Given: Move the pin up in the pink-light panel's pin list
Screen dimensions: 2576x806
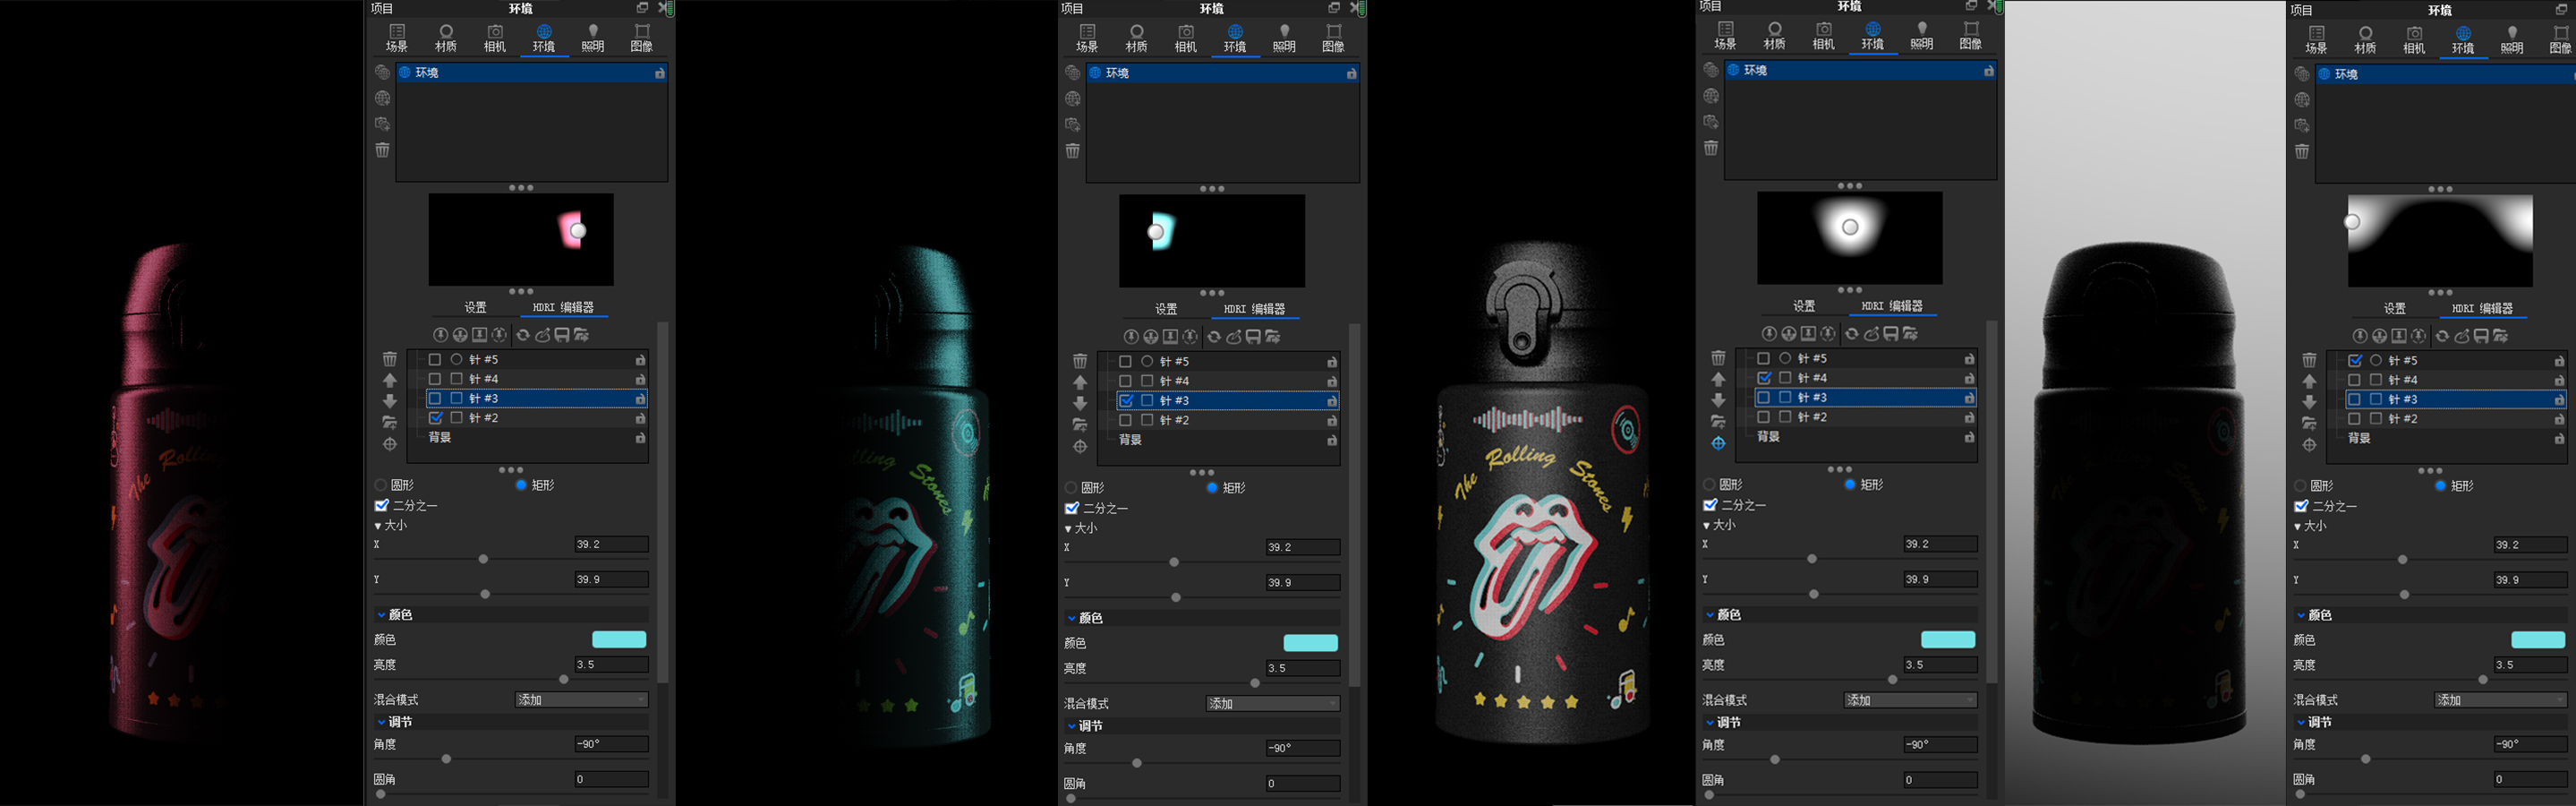Looking at the screenshot, I should coord(390,380).
